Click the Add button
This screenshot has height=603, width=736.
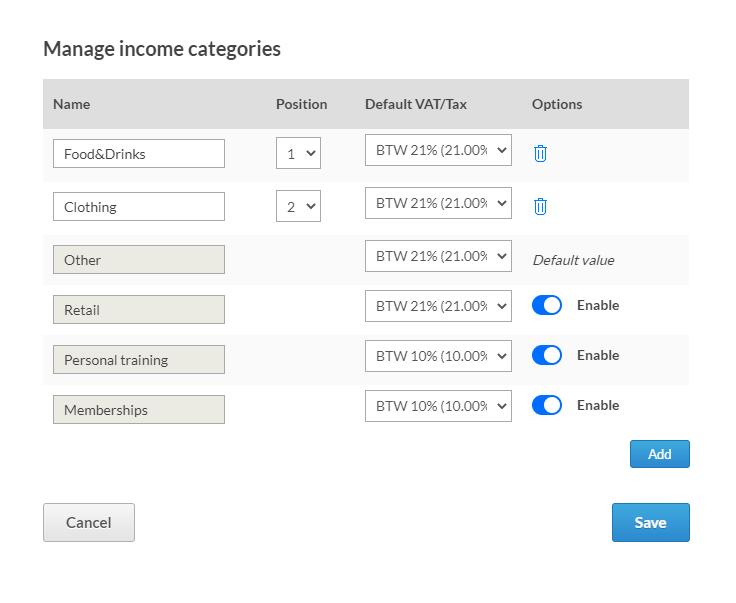(659, 454)
